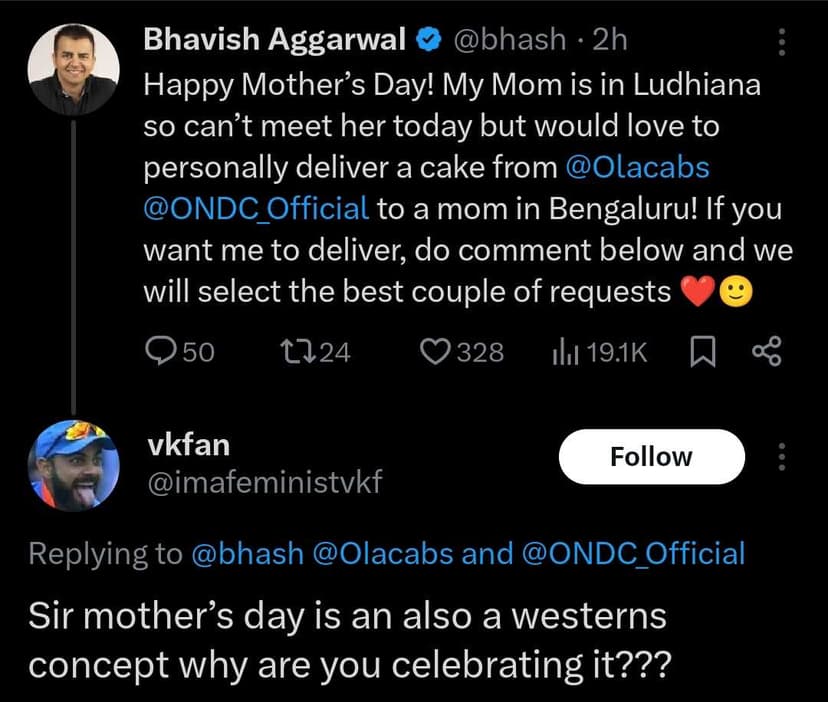
Task: Open Bhavish Aggarwal's profile picture
Action: click(x=74, y=69)
